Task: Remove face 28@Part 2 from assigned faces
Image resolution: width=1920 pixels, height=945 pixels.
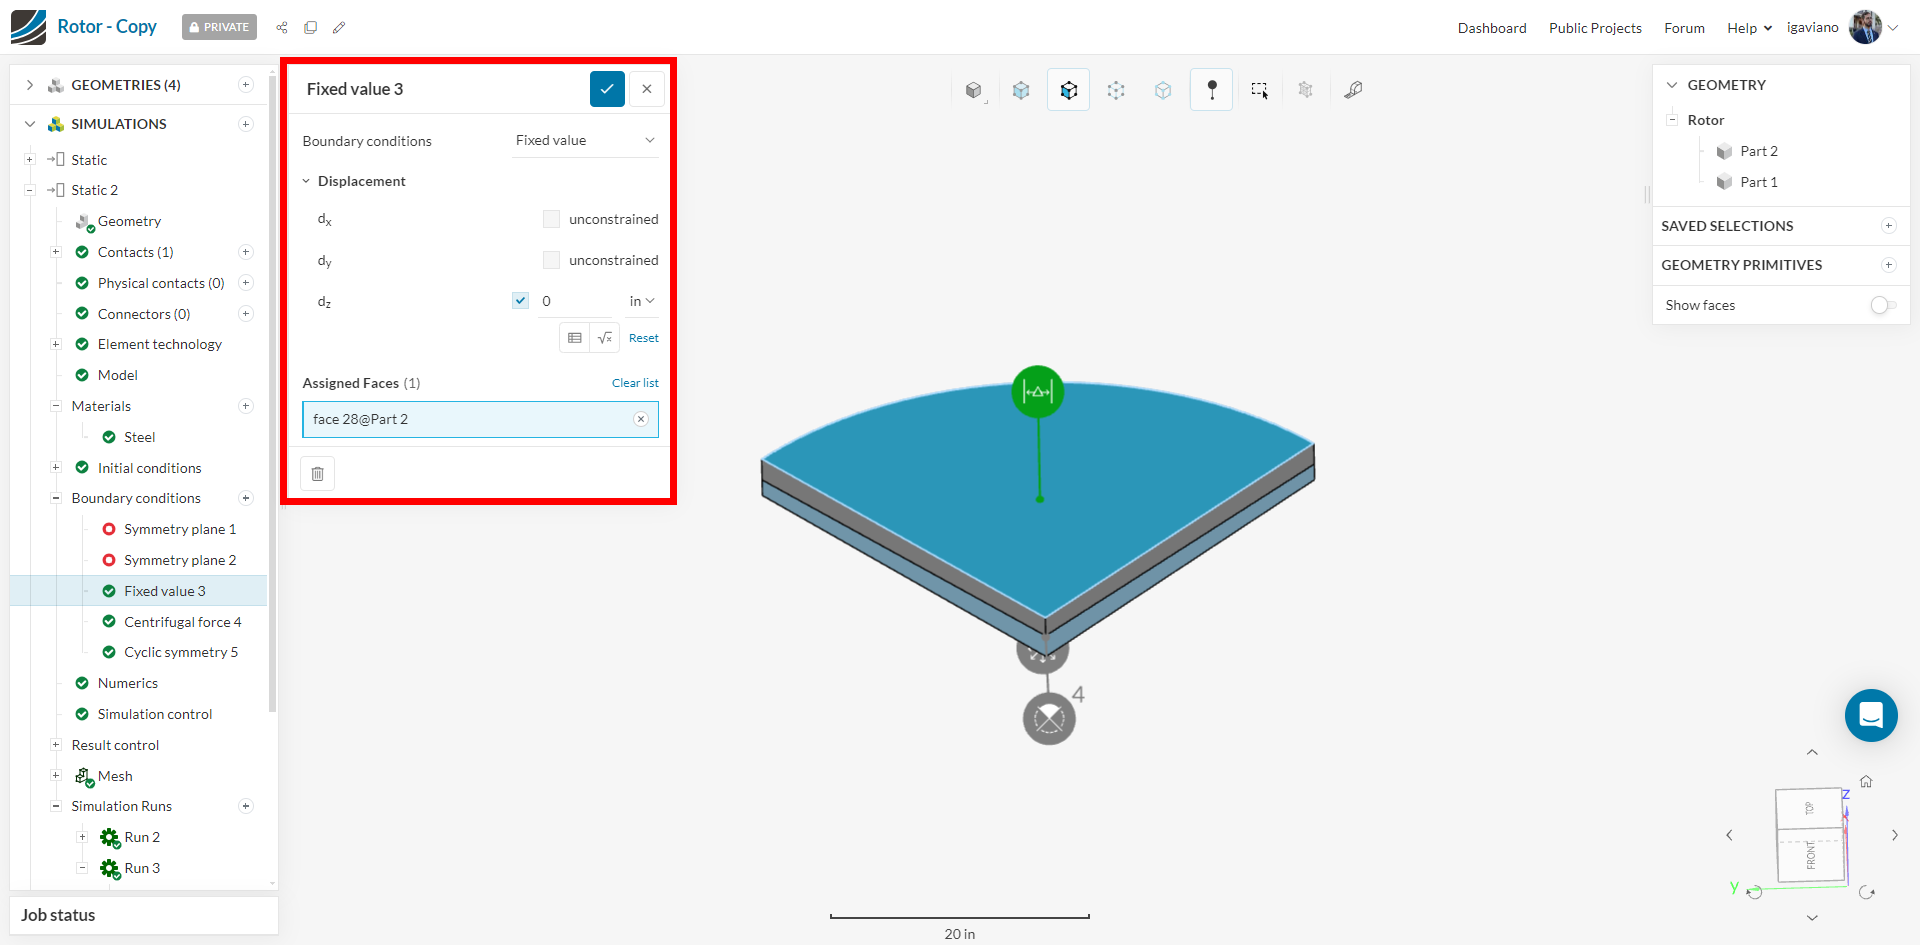Action: pos(641,419)
